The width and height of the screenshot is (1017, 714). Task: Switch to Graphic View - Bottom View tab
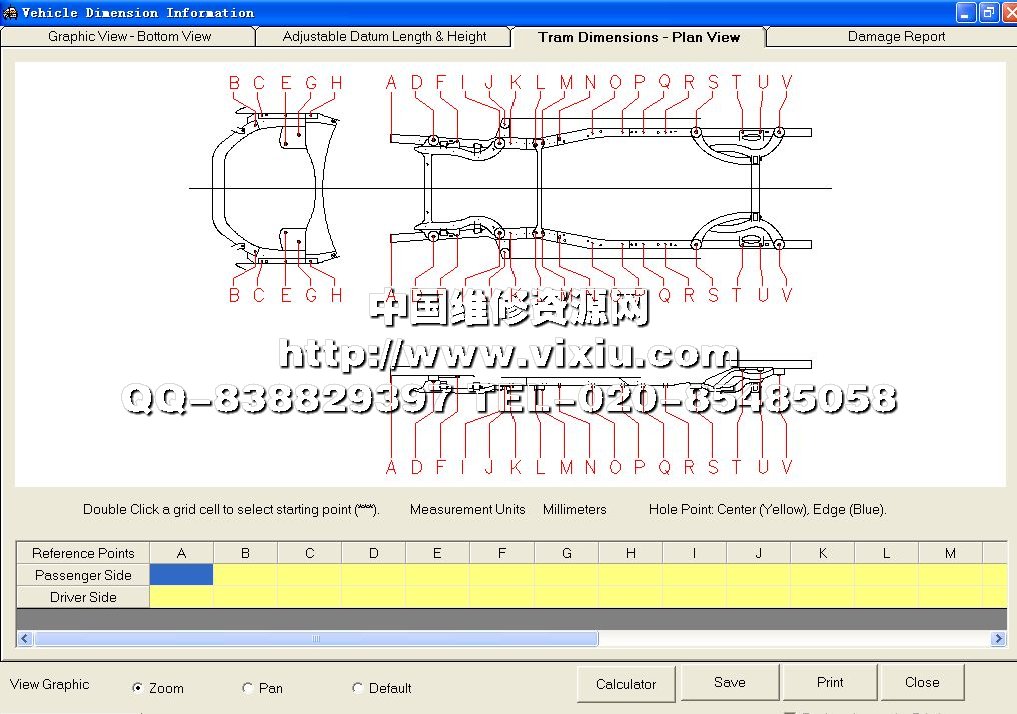[129, 37]
